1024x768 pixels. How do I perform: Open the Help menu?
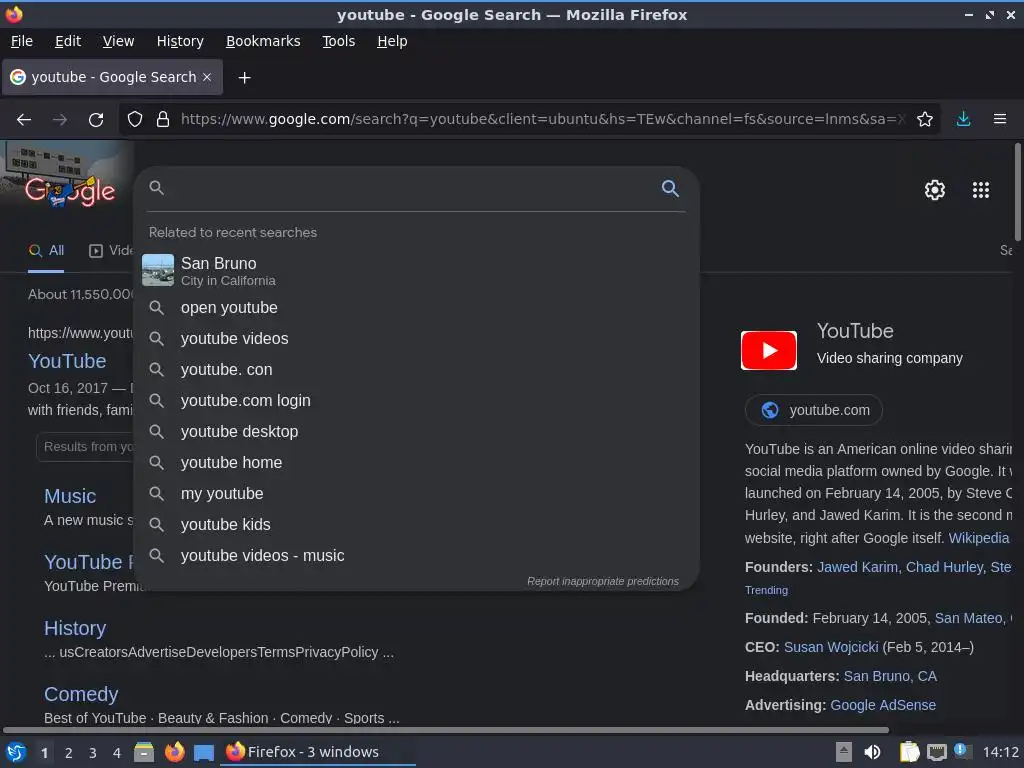392,41
